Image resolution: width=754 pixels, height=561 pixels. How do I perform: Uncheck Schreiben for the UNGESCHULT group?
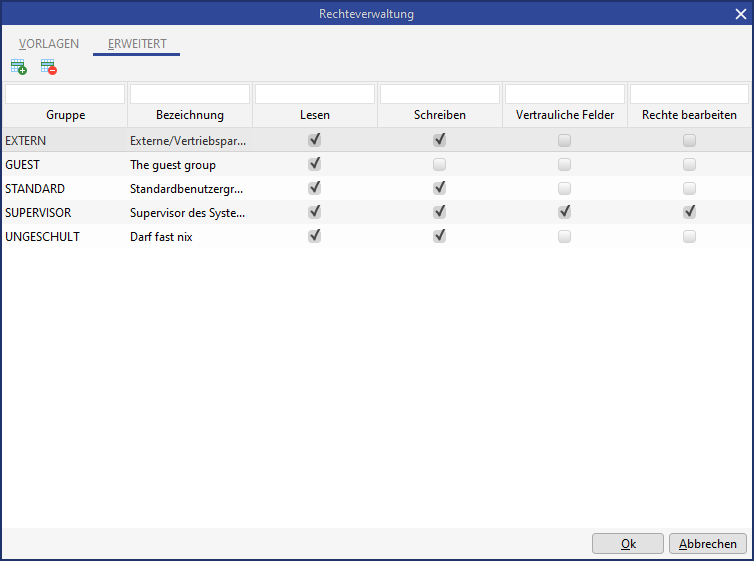click(x=440, y=236)
